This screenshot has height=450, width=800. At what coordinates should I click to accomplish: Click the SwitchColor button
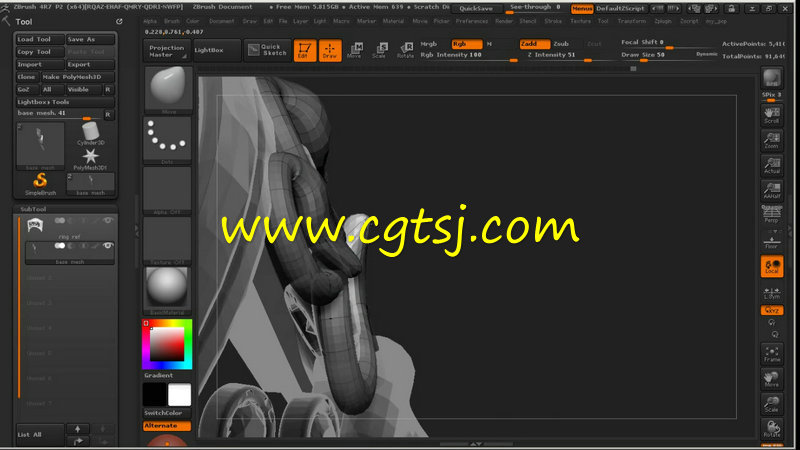pos(167,413)
